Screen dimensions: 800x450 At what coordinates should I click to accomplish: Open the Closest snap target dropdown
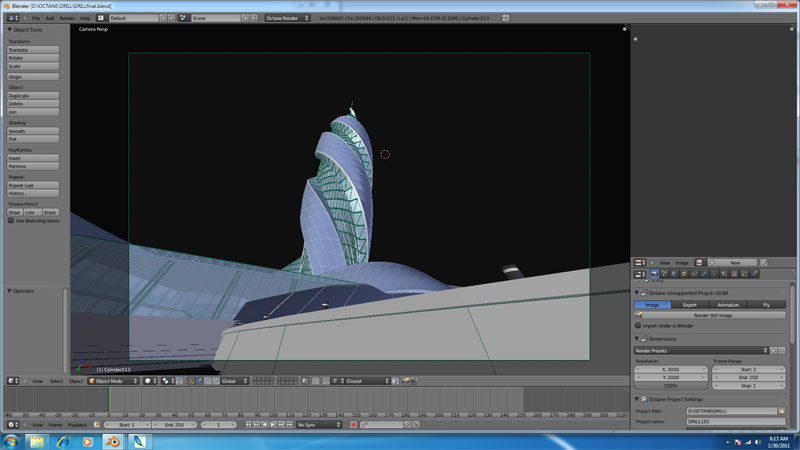pos(367,381)
